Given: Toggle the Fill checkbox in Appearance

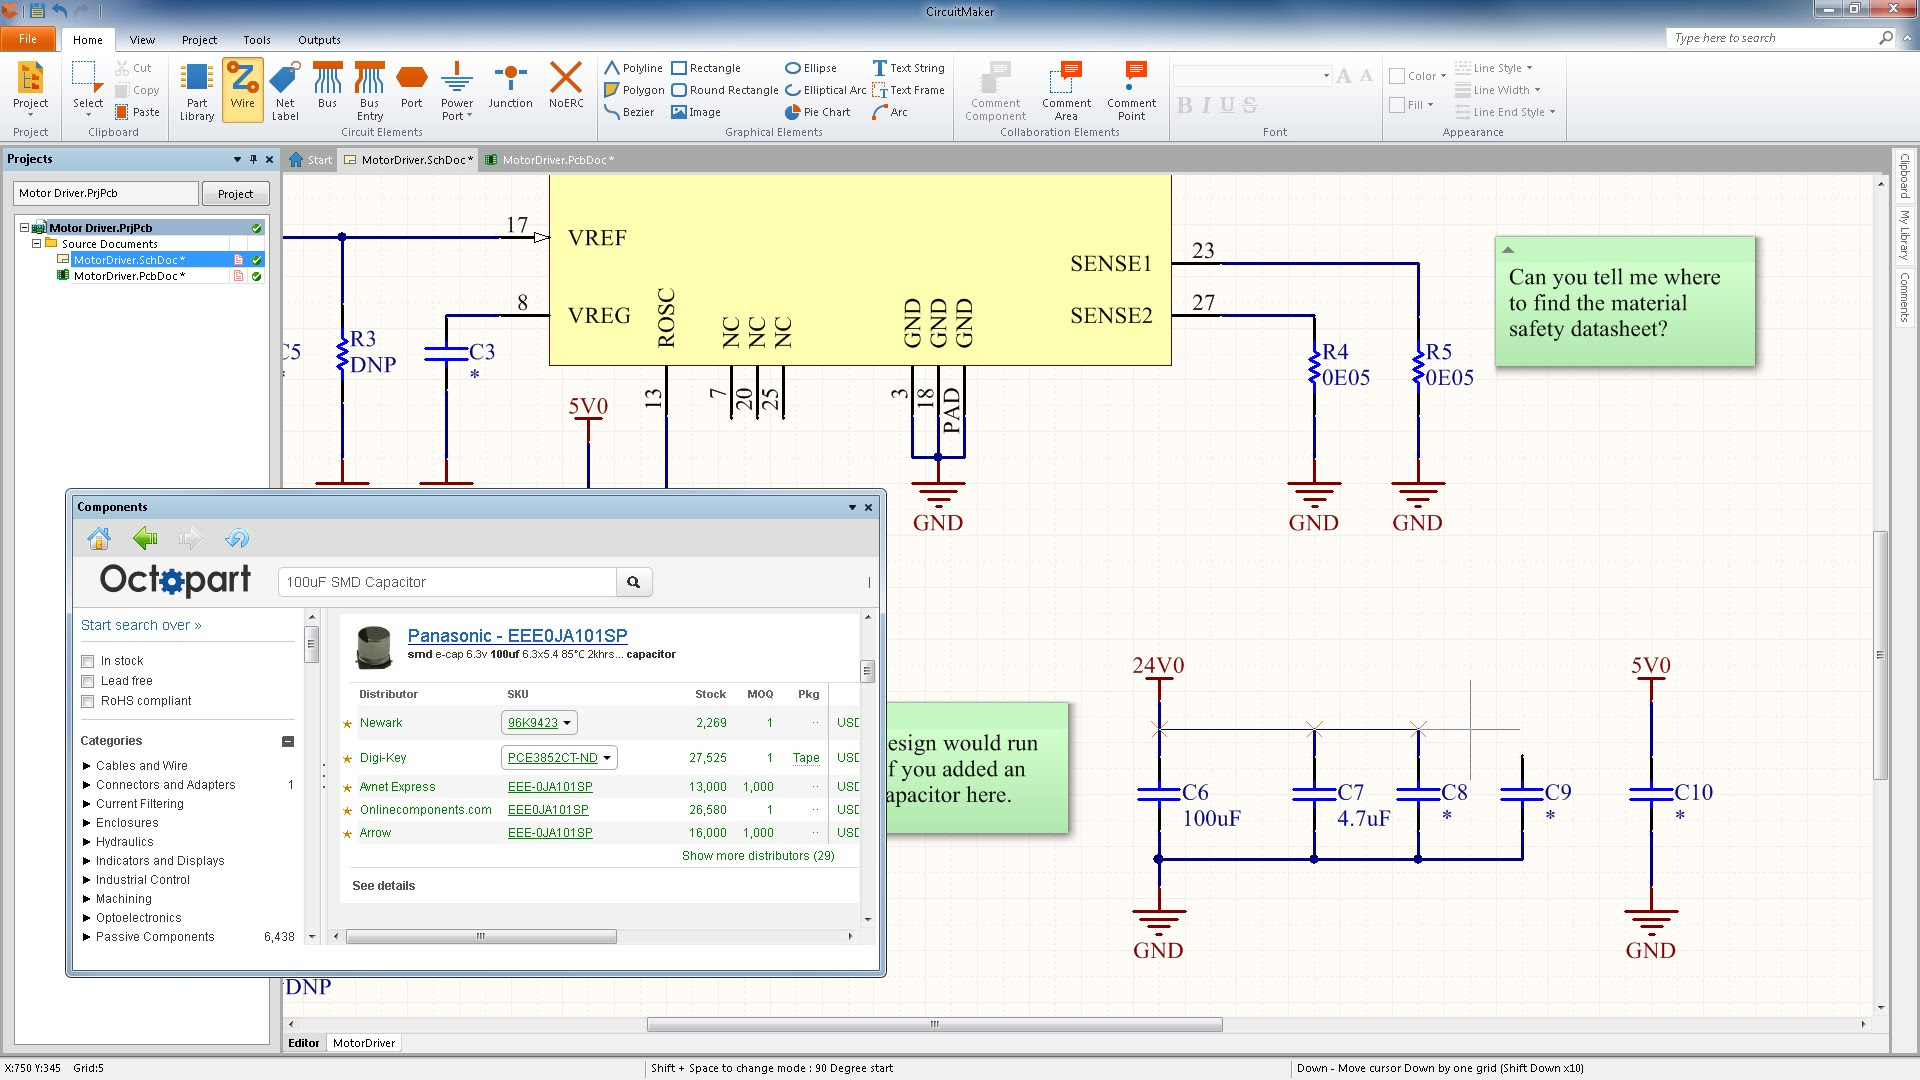Looking at the screenshot, I should [x=1397, y=105].
